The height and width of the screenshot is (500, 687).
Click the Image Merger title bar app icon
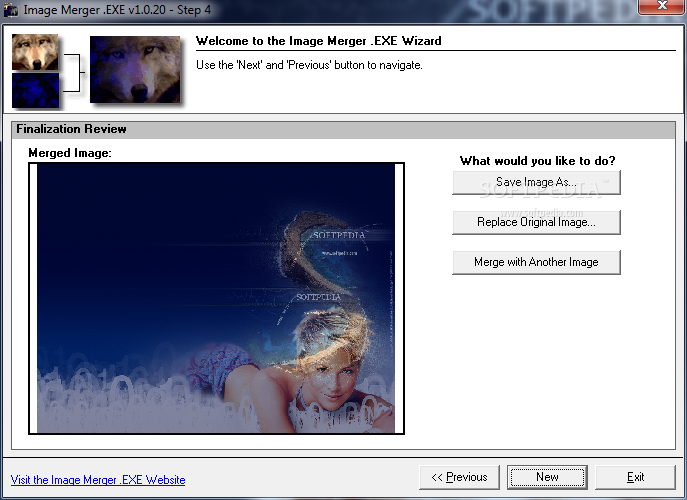click(x=11, y=10)
